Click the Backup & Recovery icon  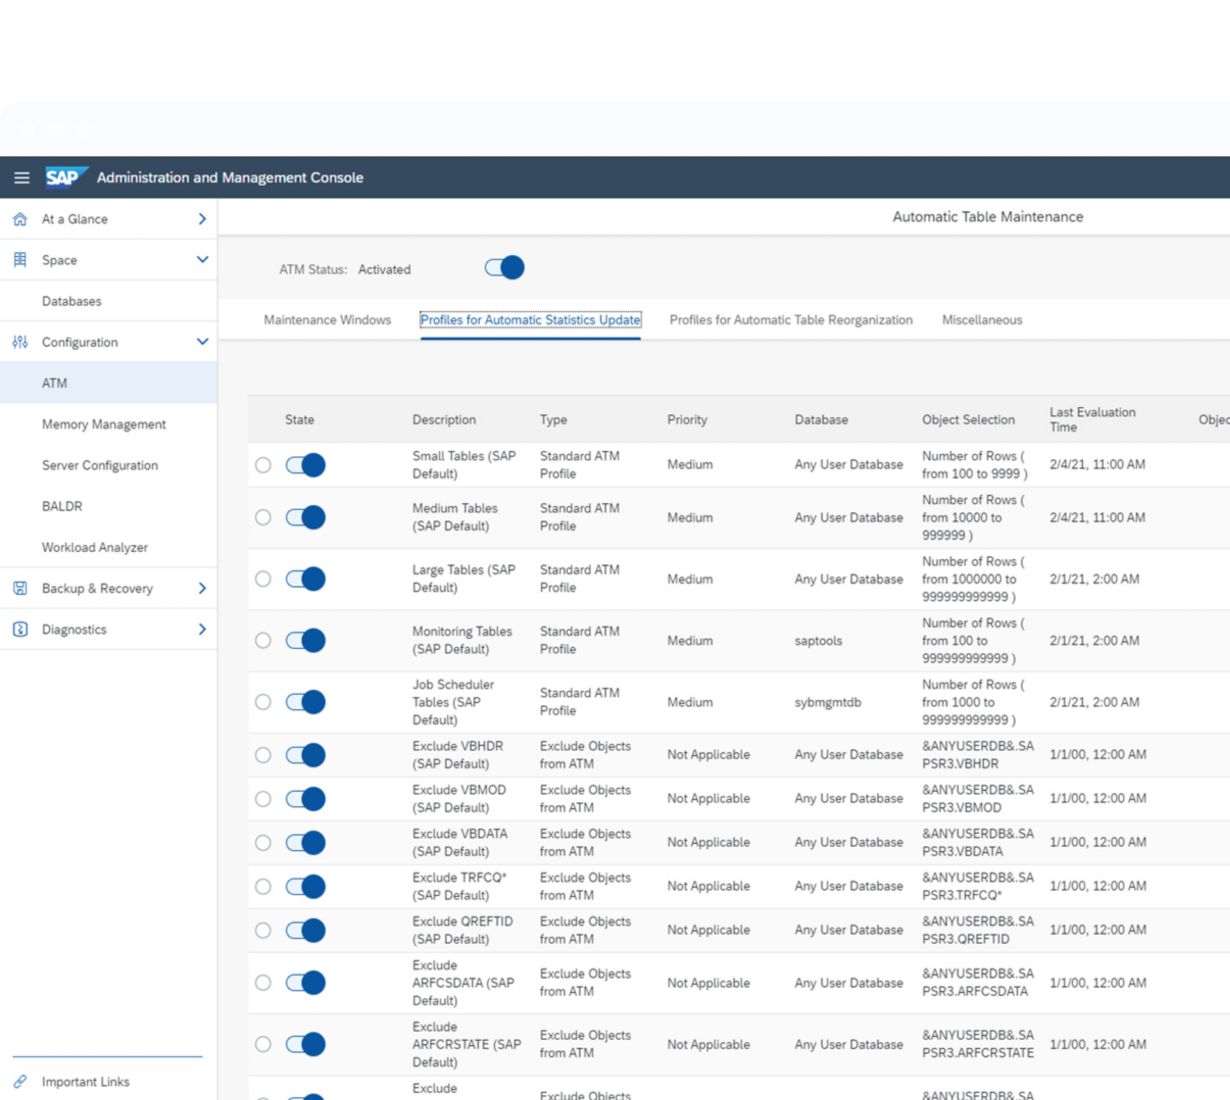pyautogui.click(x=20, y=588)
